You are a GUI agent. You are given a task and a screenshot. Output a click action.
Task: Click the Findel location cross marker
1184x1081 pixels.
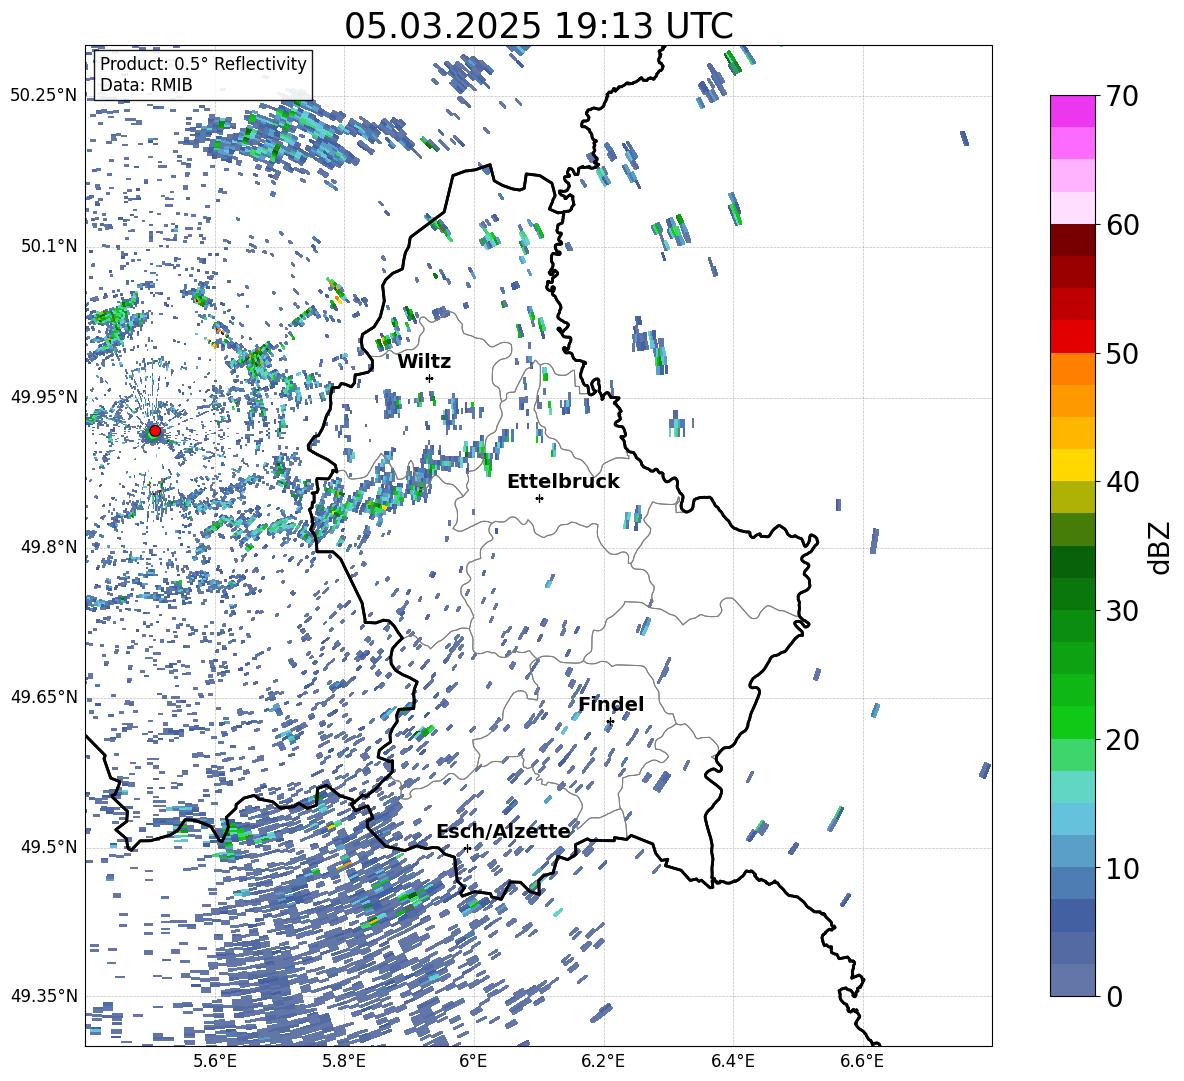(610, 722)
